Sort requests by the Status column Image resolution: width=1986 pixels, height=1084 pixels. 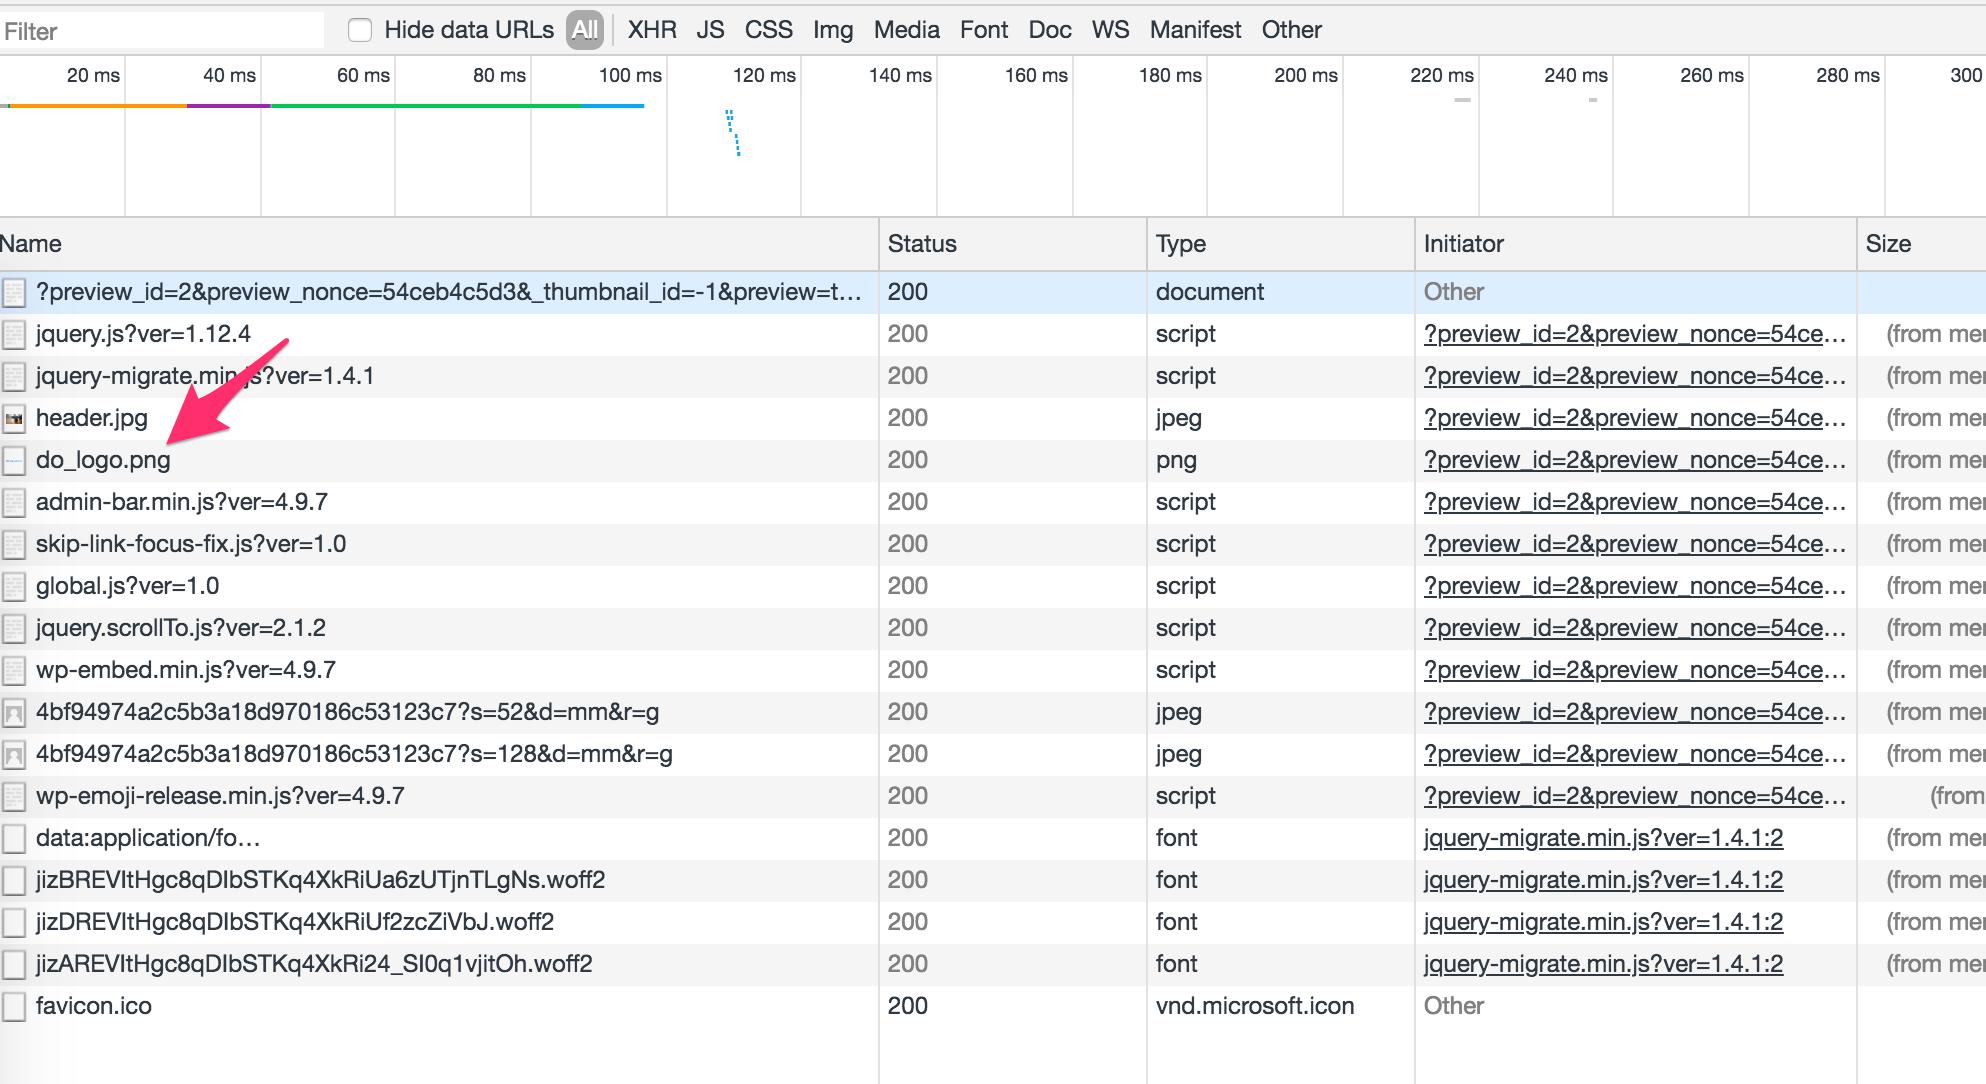click(920, 243)
